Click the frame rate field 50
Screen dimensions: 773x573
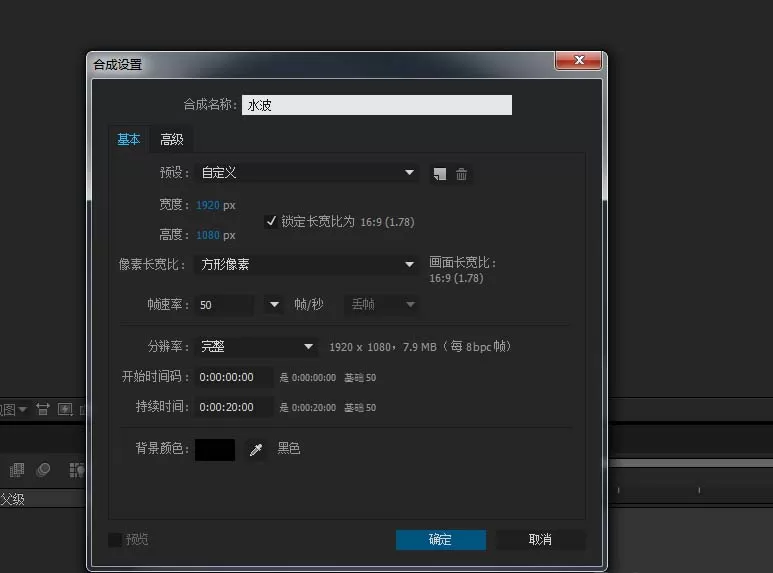pyautogui.click(x=225, y=305)
